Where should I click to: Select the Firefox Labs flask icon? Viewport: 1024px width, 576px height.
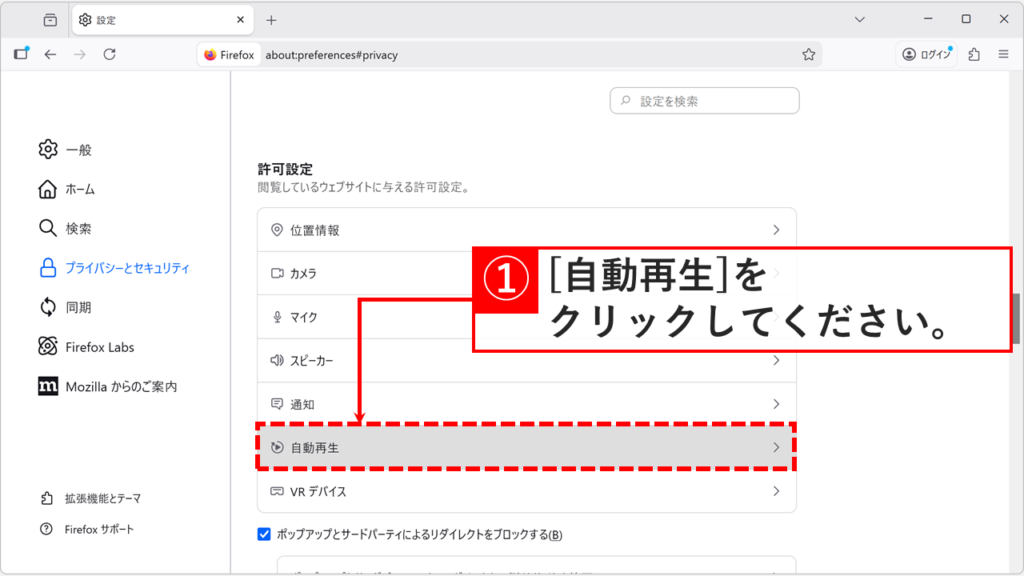47,346
